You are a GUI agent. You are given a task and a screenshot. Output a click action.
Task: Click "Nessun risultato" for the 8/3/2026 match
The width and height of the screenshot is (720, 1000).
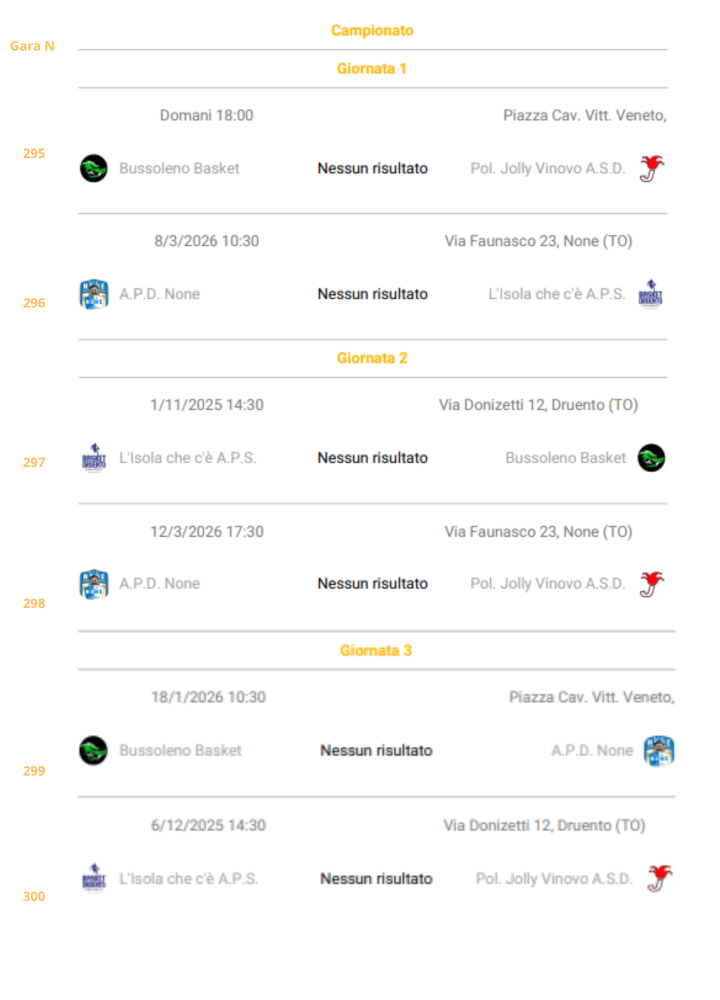coord(372,294)
